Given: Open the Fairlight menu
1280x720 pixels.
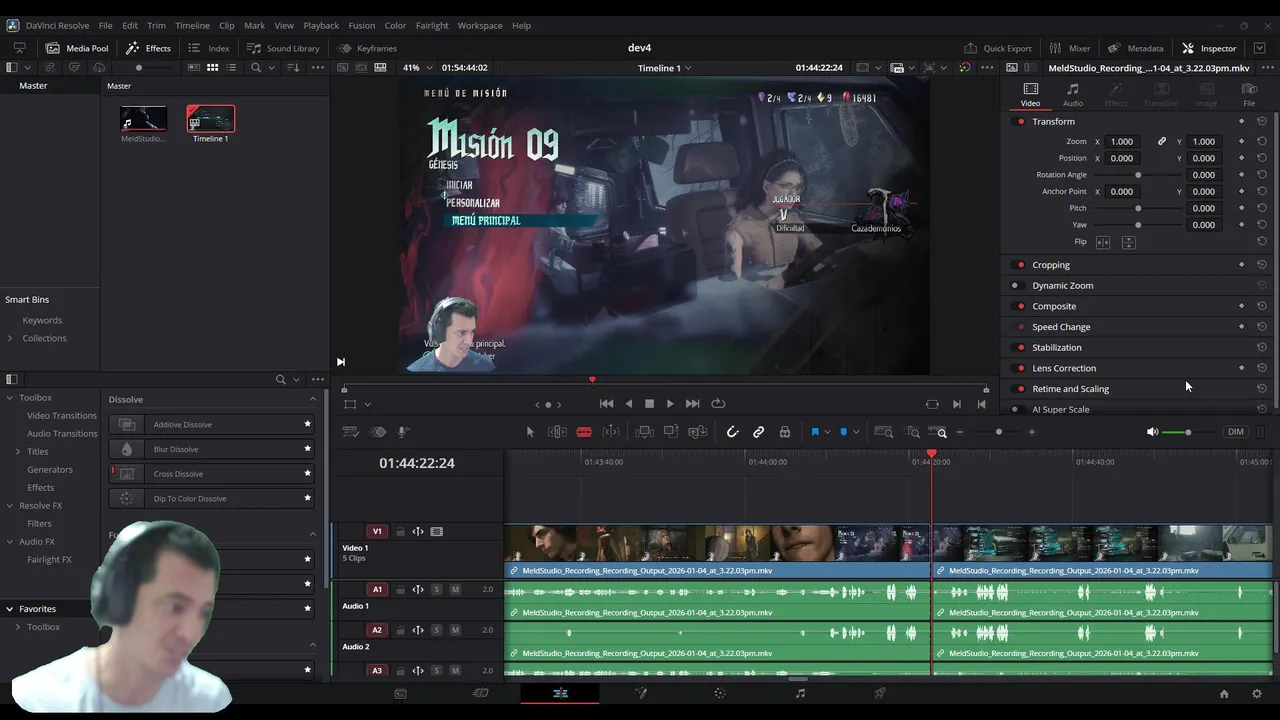Looking at the screenshot, I should click(x=433, y=25).
